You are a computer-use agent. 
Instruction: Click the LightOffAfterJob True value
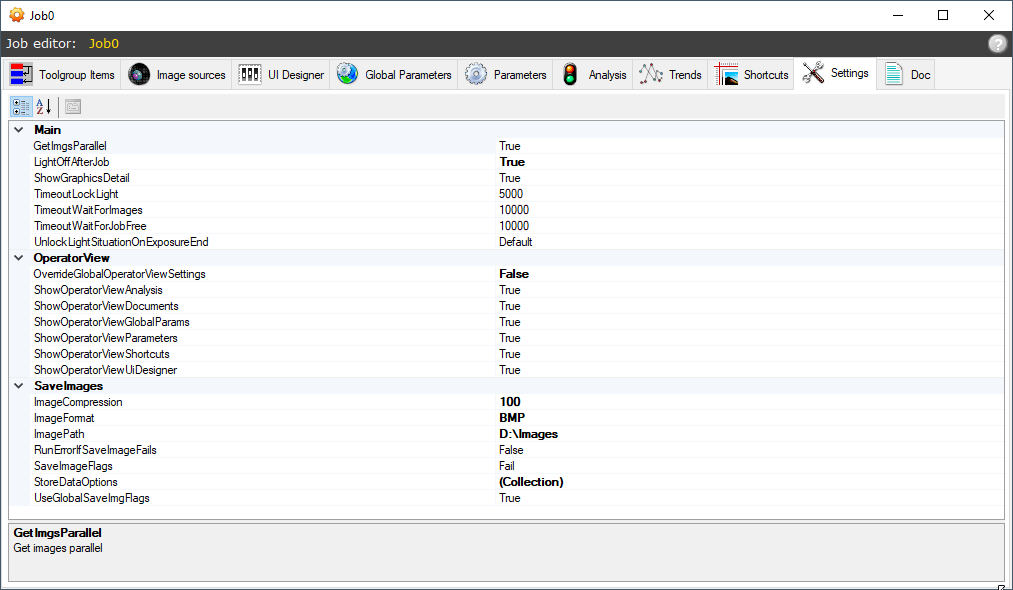click(x=512, y=162)
